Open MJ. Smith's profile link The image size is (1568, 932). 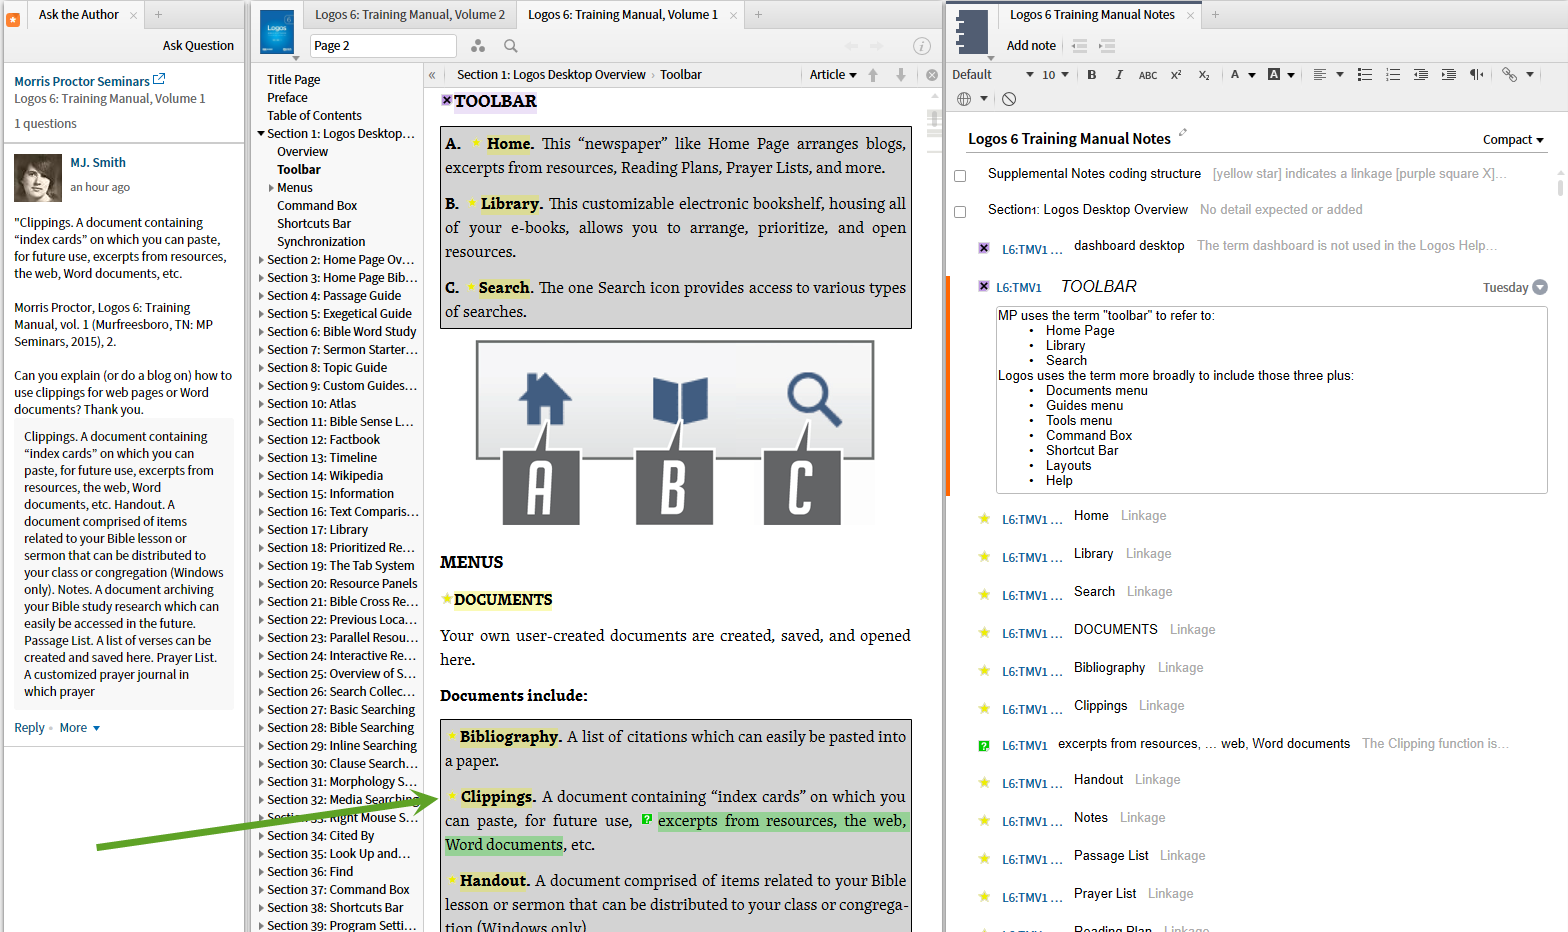tap(98, 163)
